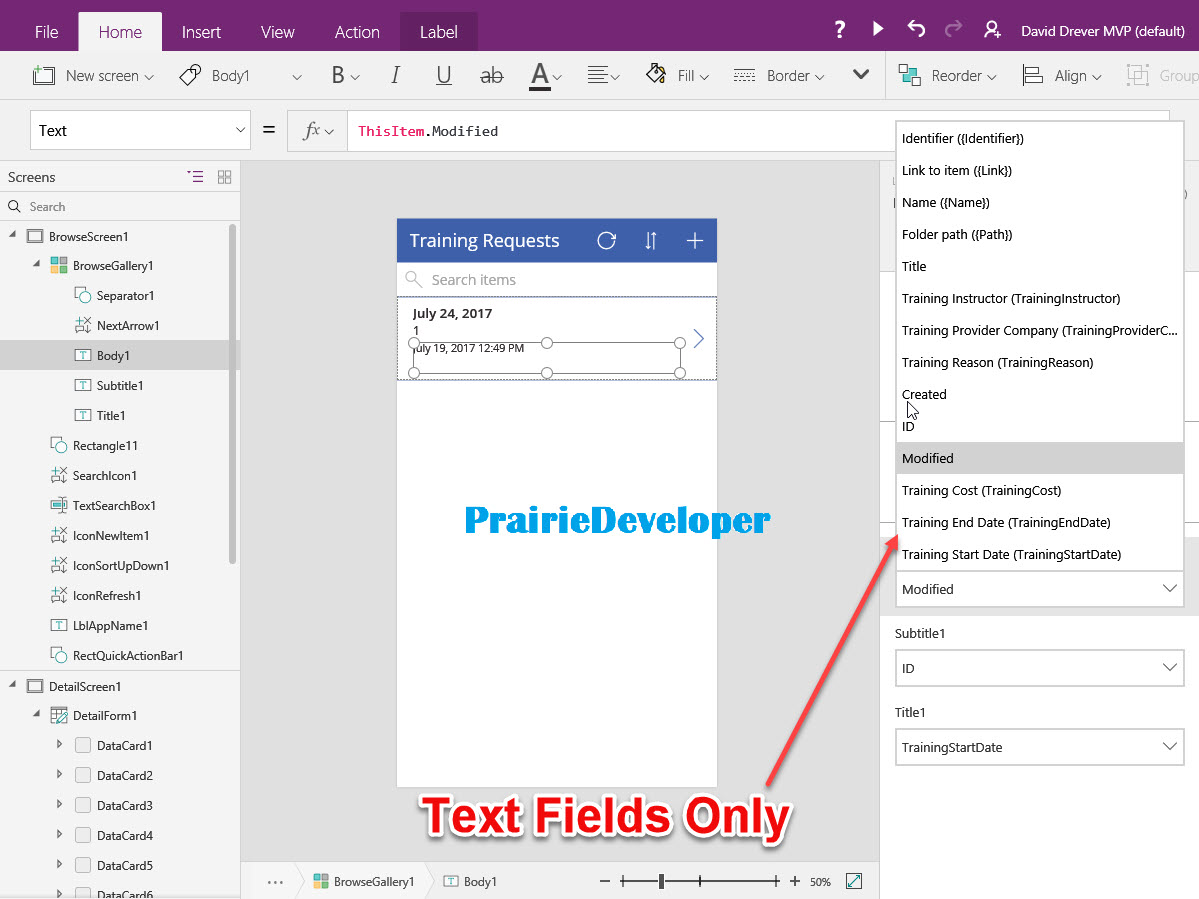Collapse the BrowseGallery1 tree node
The width and height of the screenshot is (1199, 899).
click(x=36, y=264)
